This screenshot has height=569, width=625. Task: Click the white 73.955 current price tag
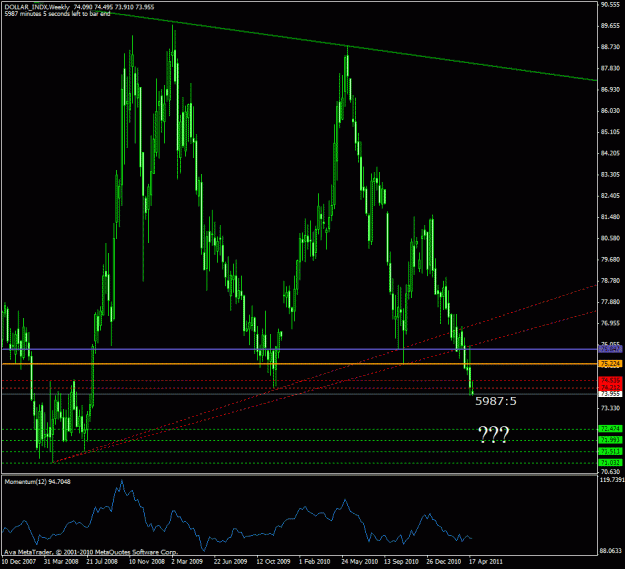point(610,394)
